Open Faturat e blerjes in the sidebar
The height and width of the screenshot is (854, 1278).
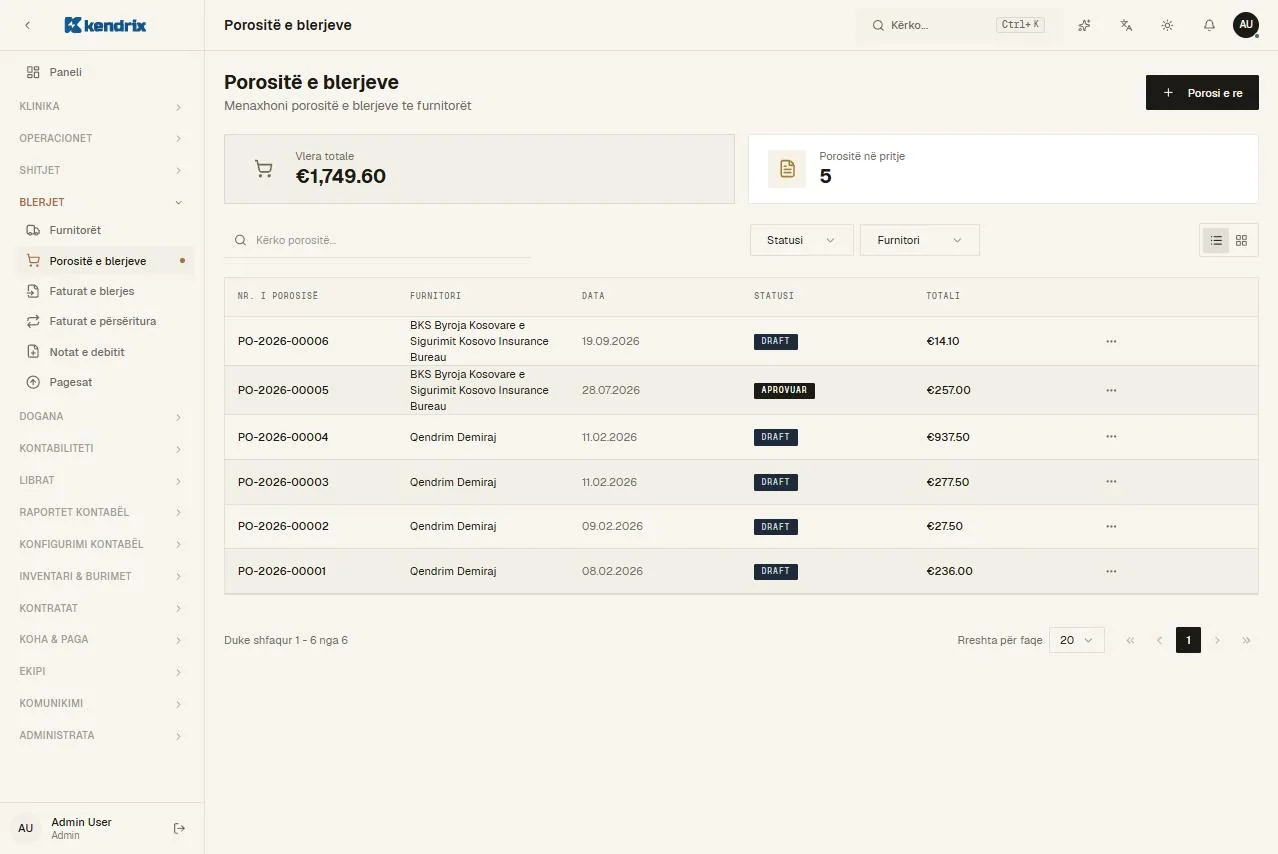106,291
